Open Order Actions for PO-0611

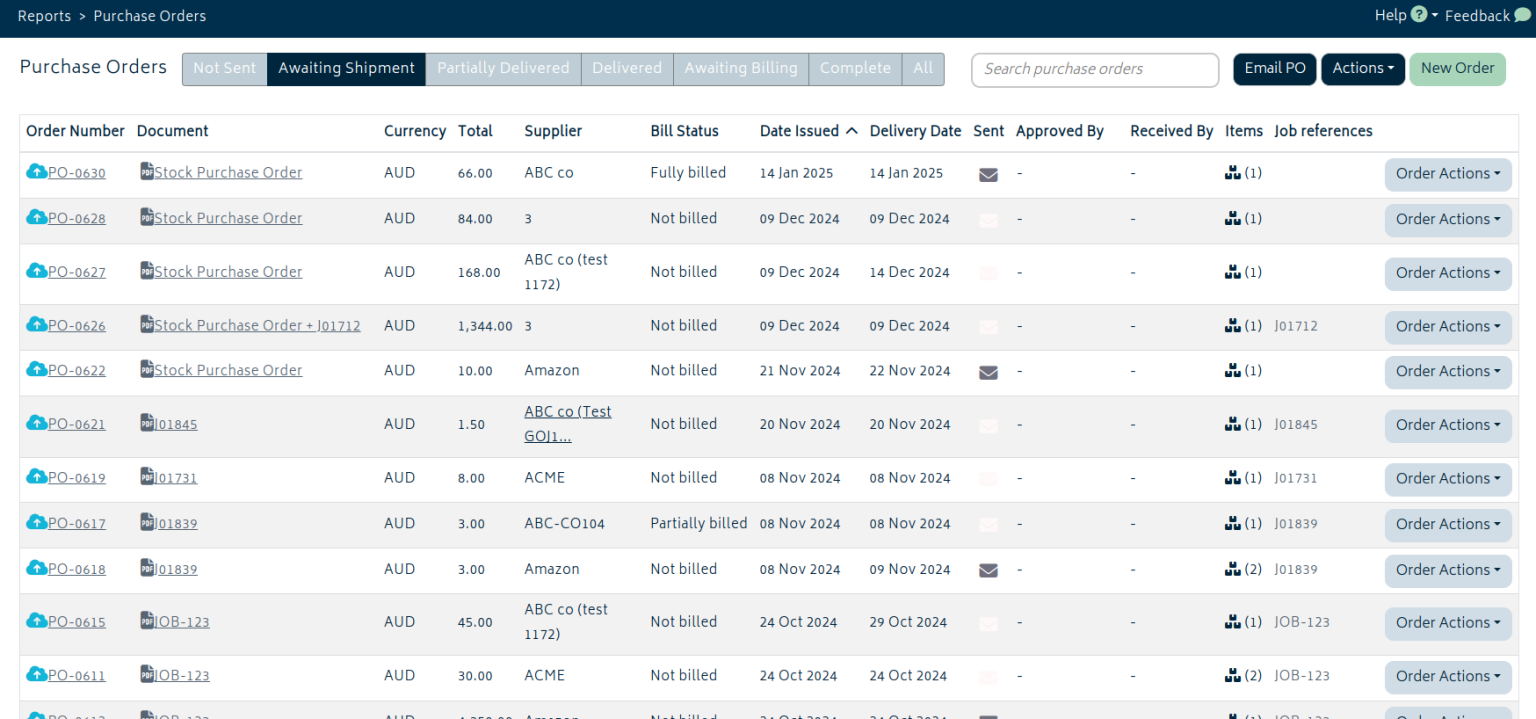point(1447,677)
